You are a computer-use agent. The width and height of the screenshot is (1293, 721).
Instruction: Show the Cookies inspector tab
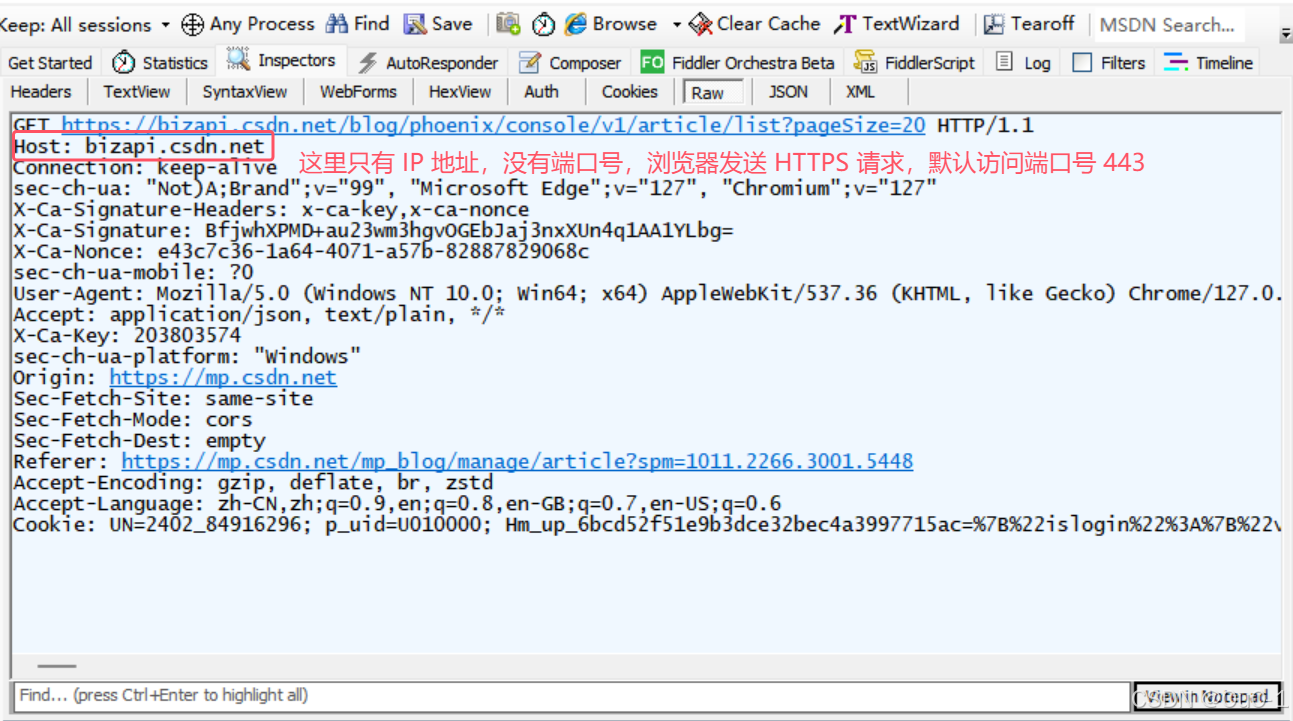pyautogui.click(x=630, y=92)
